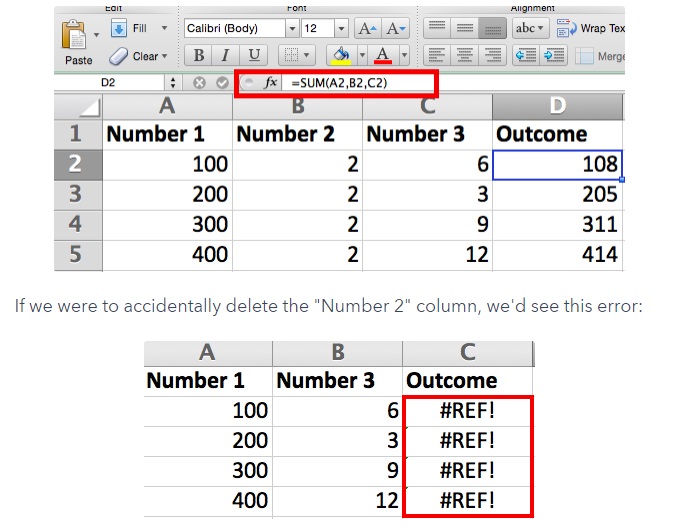Click the Clear eraser icon

[118, 57]
